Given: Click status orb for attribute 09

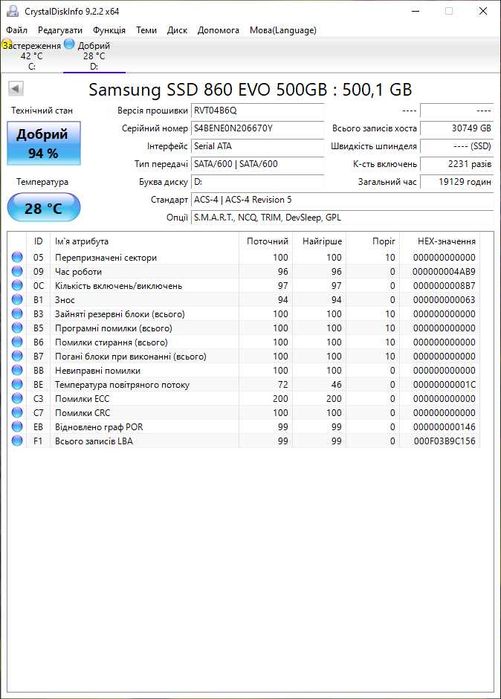Looking at the screenshot, I should (17, 271).
